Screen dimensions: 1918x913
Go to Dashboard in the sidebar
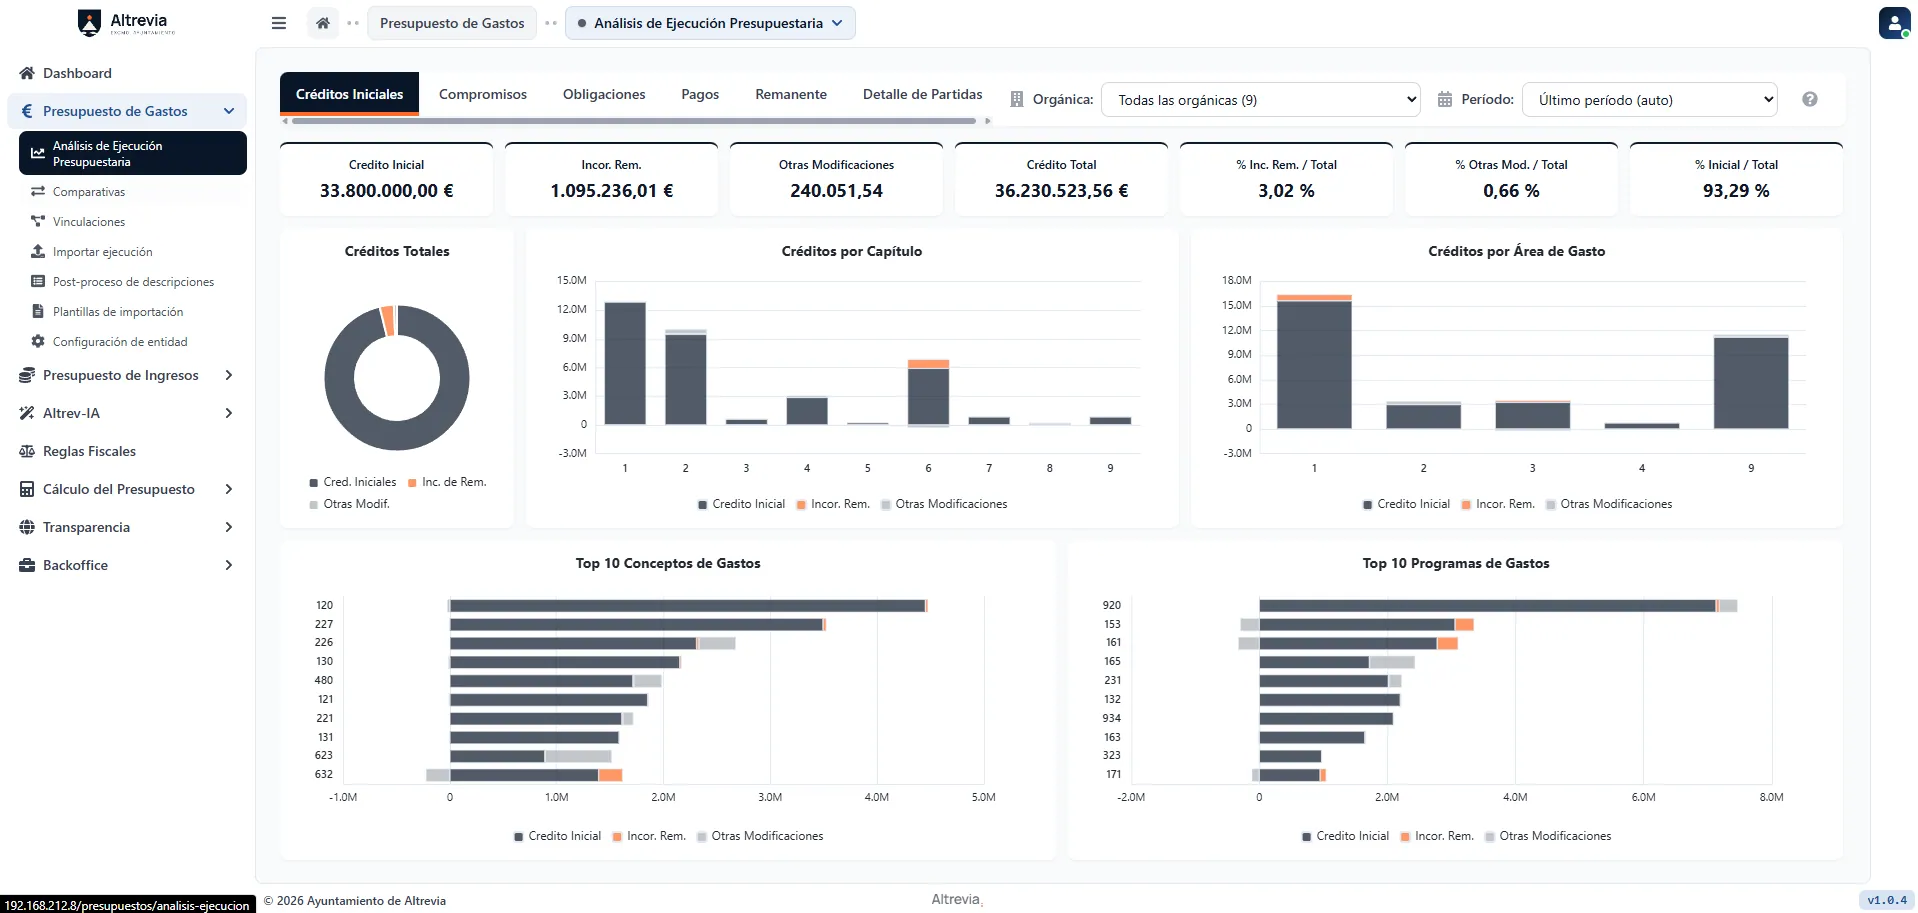click(77, 73)
